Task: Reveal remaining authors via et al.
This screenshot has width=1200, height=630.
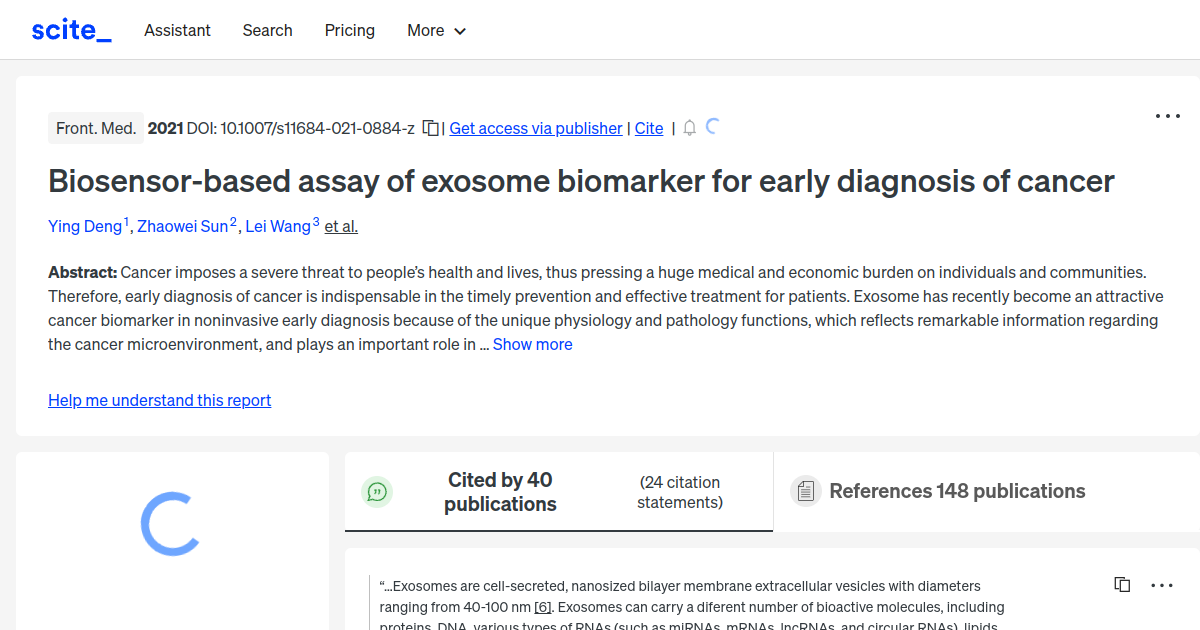Action: pos(340,226)
